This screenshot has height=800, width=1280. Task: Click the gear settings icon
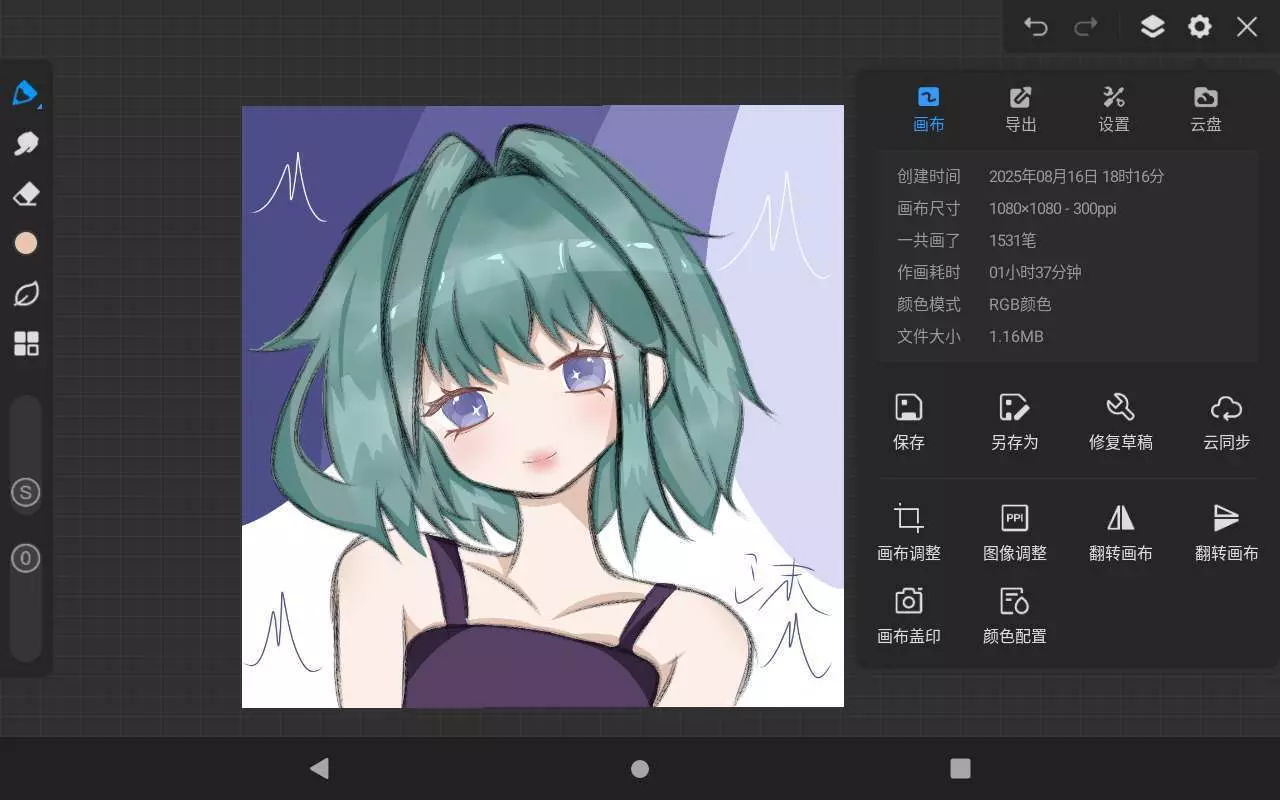[x=1199, y=27]
